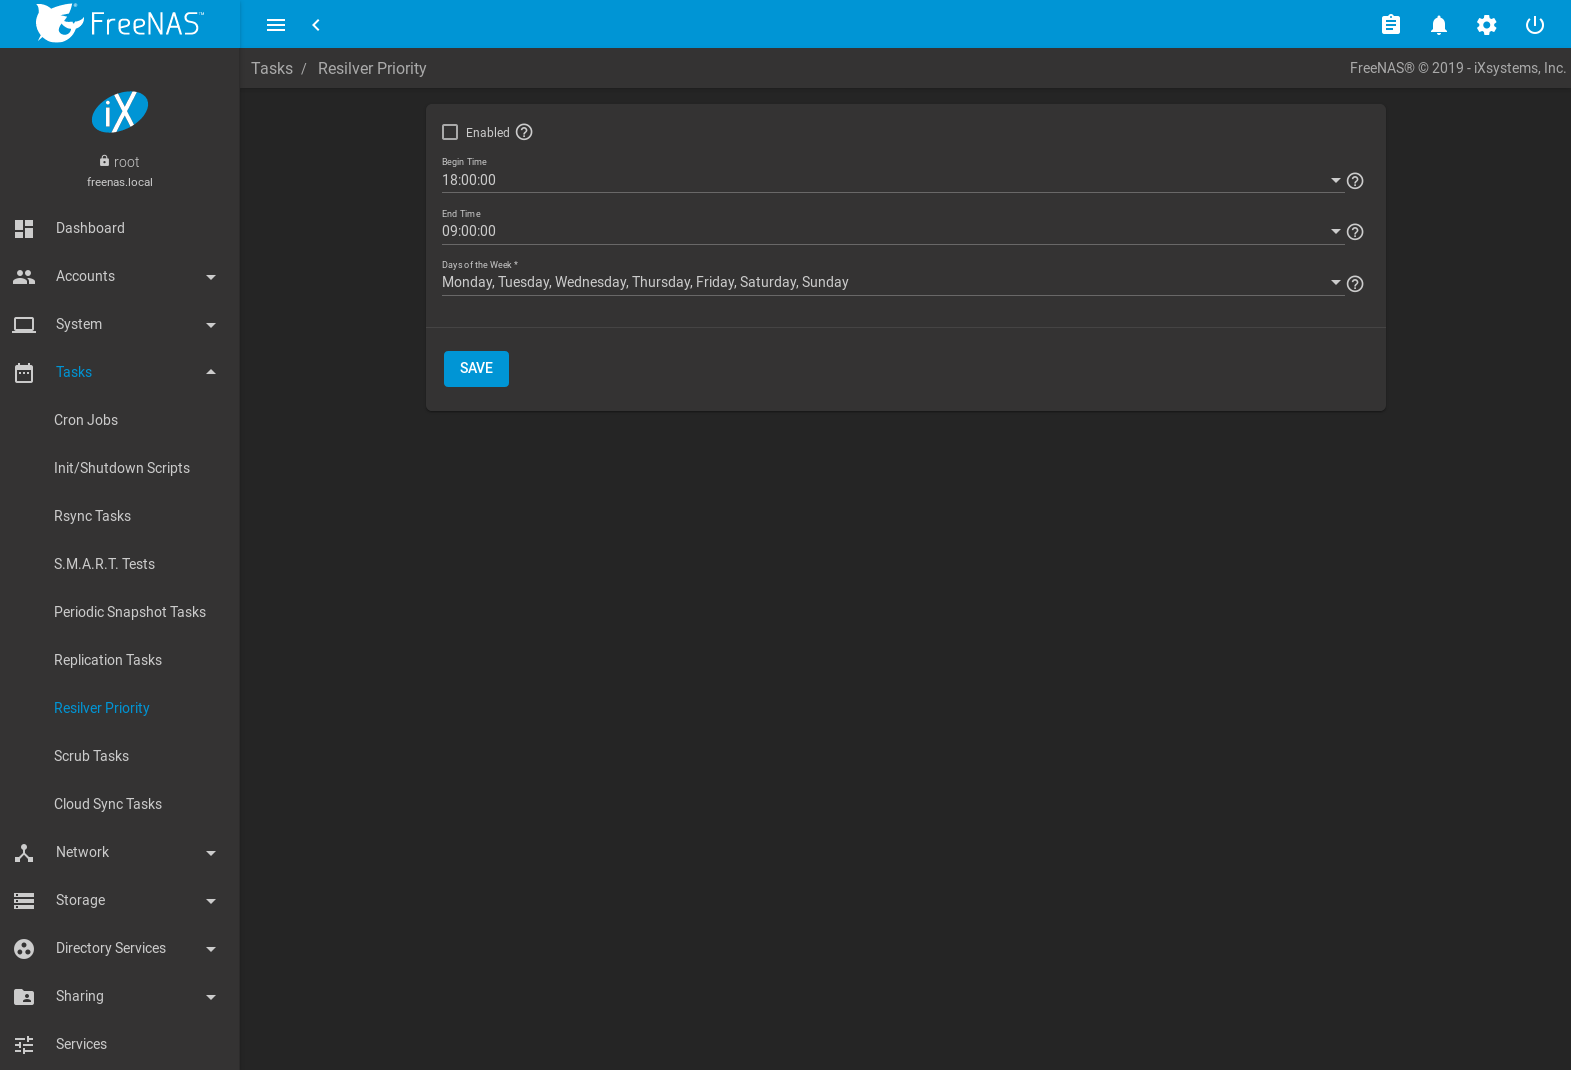Click the power icon
The width and height of the screenshot is (1571, 1070).
pyautogui.click(x=1535, y=25)
